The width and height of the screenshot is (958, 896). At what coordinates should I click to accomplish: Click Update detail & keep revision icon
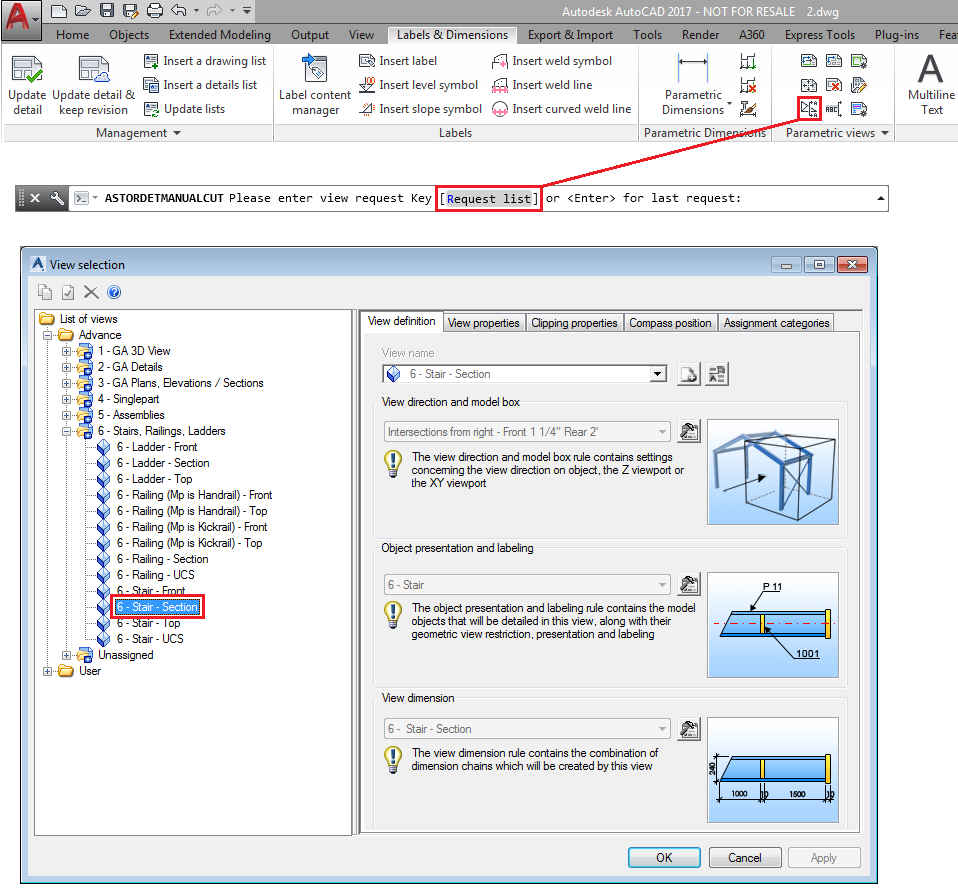point(93,84)
